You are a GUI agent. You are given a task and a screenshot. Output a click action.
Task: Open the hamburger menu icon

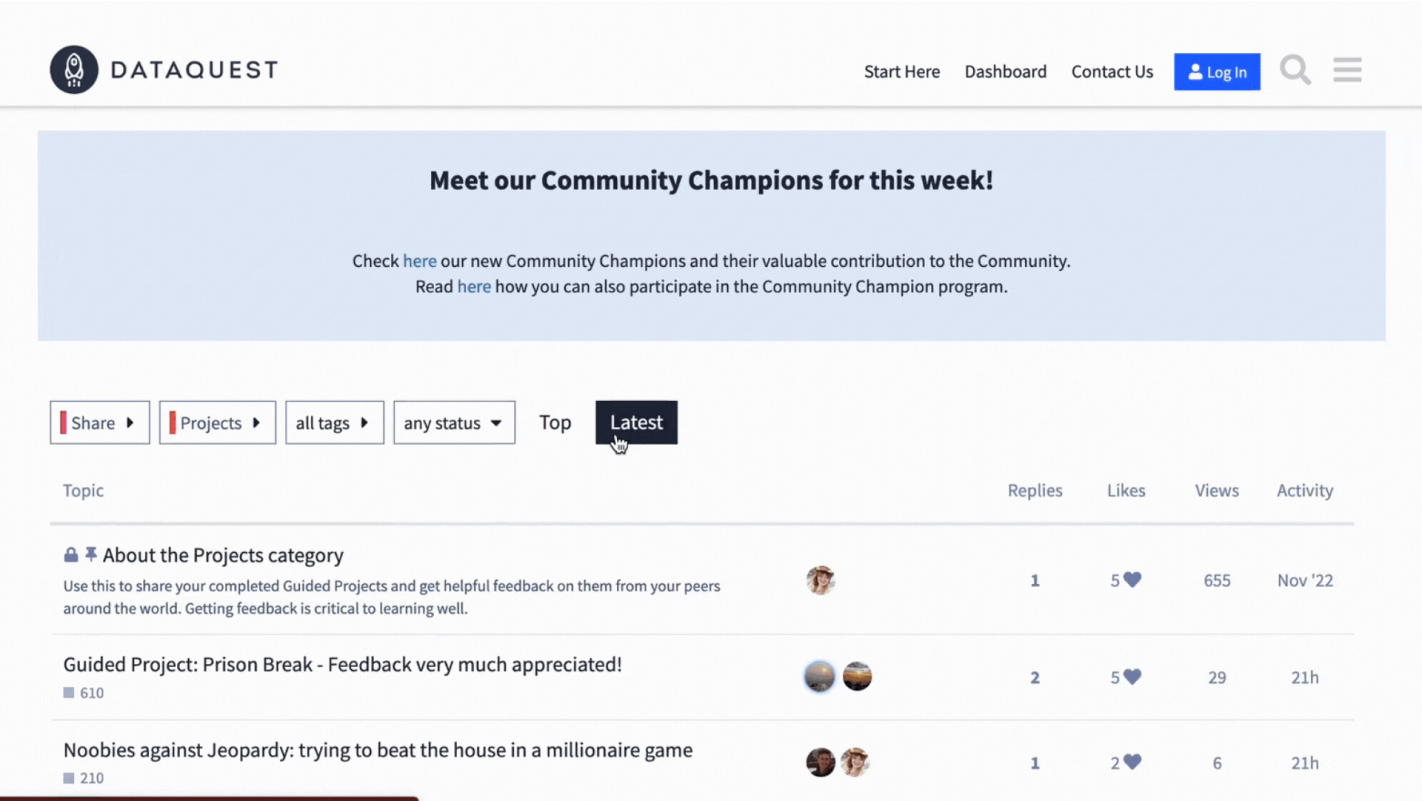[1347, 70]
